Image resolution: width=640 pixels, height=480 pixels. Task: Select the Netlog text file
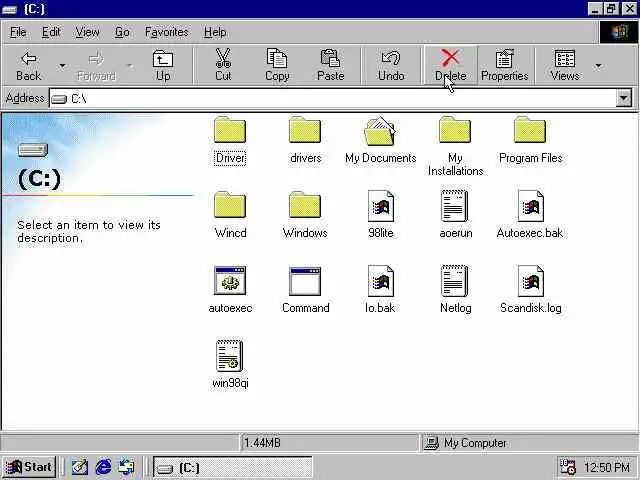(x=454, y=281)
